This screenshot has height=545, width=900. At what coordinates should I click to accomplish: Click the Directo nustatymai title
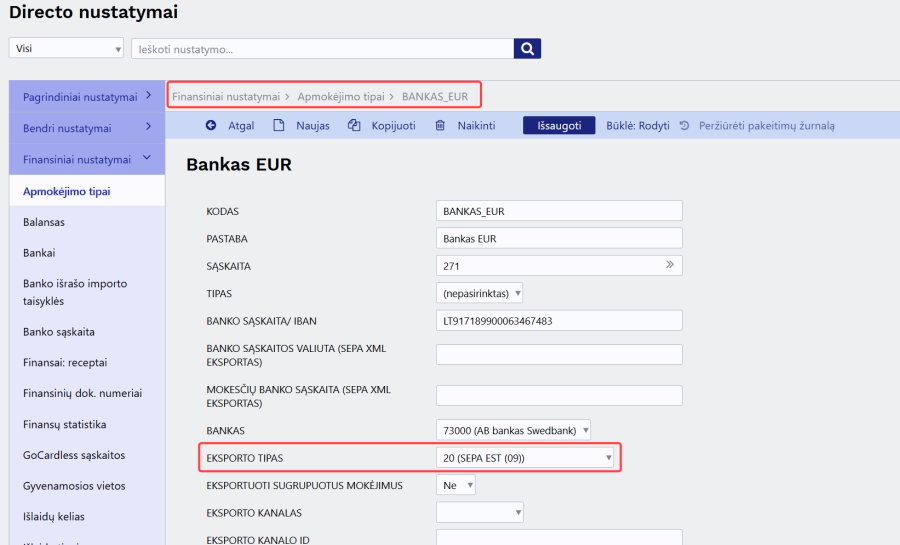point(94,12)
